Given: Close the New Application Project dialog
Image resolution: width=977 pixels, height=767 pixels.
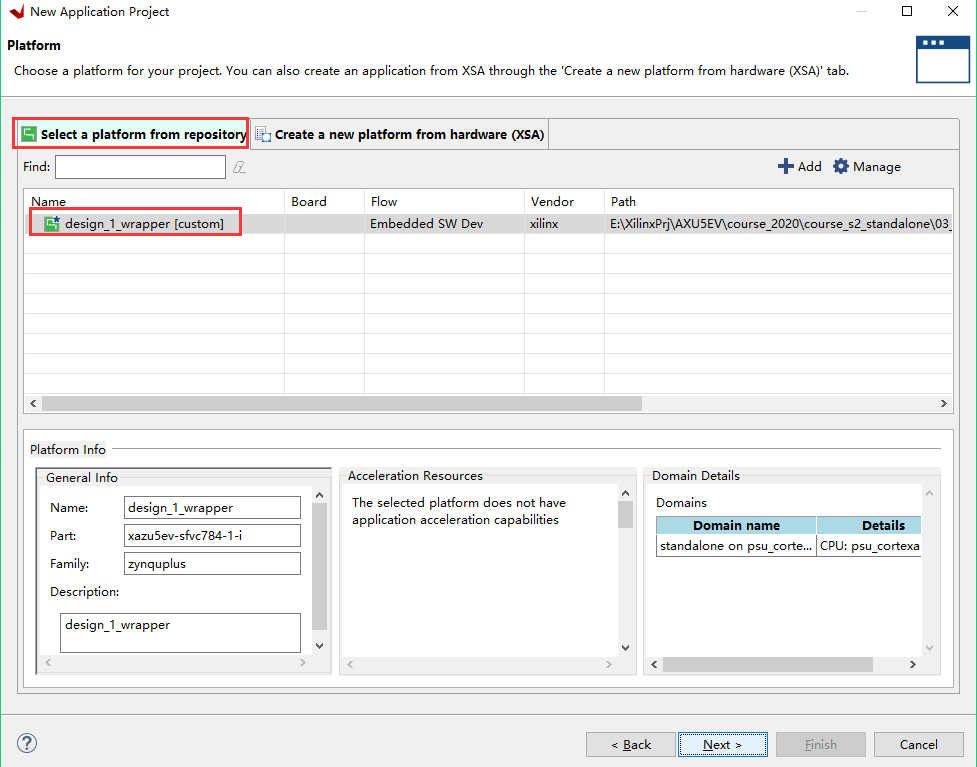Looking at the screenshot, I should pyautogui.click(x=953, y=11).
